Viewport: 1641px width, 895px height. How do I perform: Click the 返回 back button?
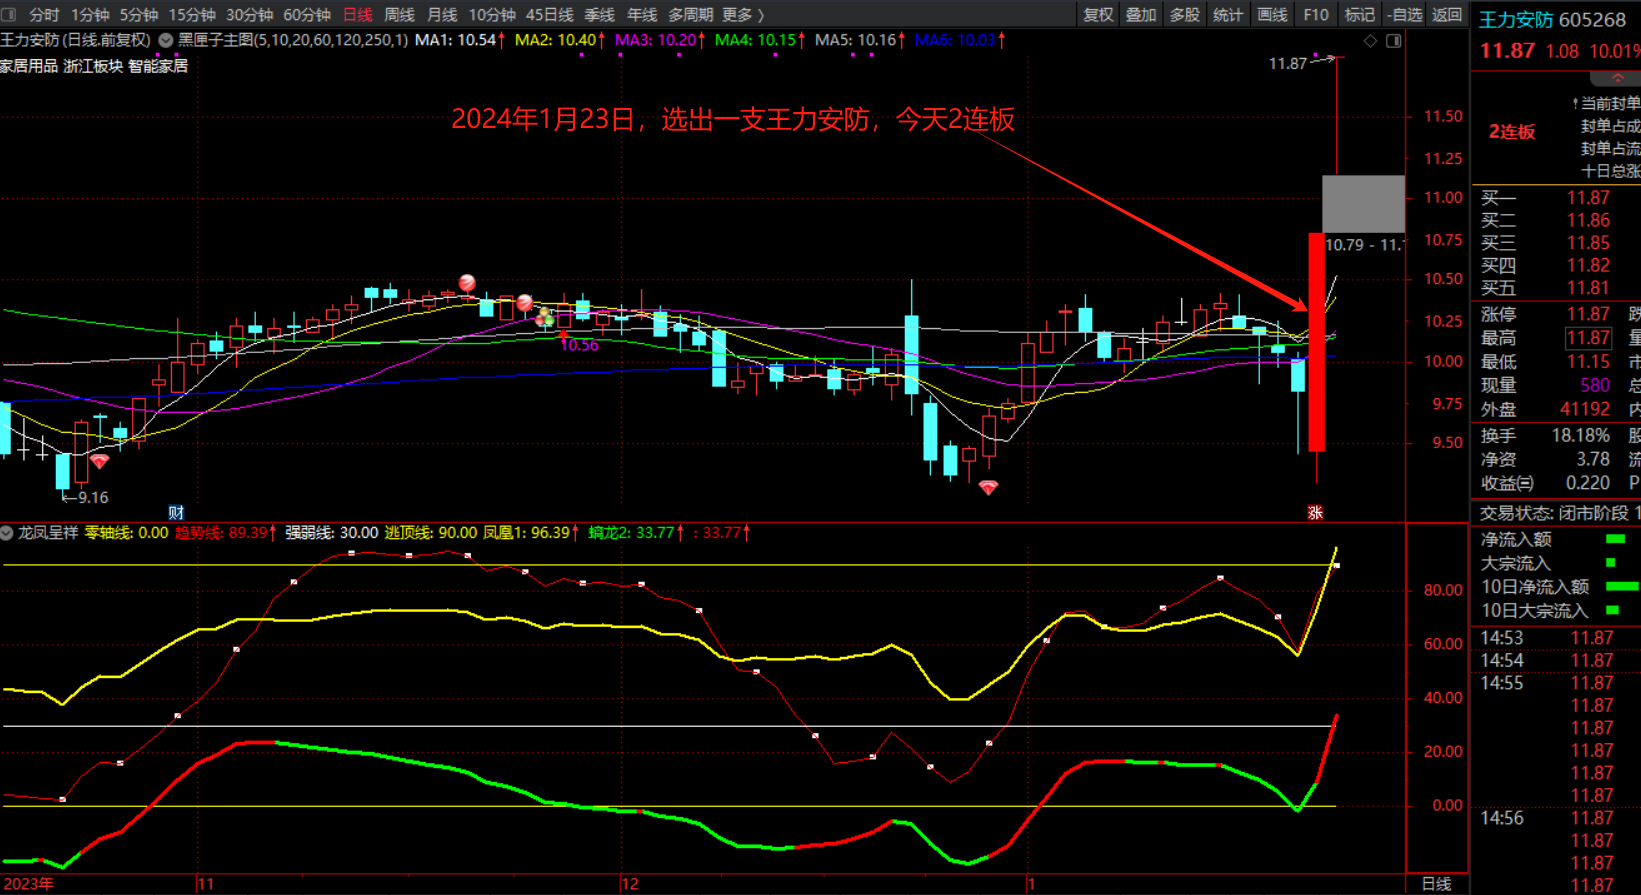(1446, 15)
